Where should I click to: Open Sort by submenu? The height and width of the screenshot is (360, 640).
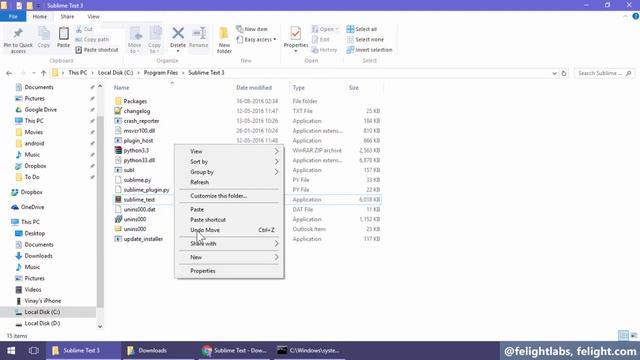pyautogui.click(x=229, y=162)
